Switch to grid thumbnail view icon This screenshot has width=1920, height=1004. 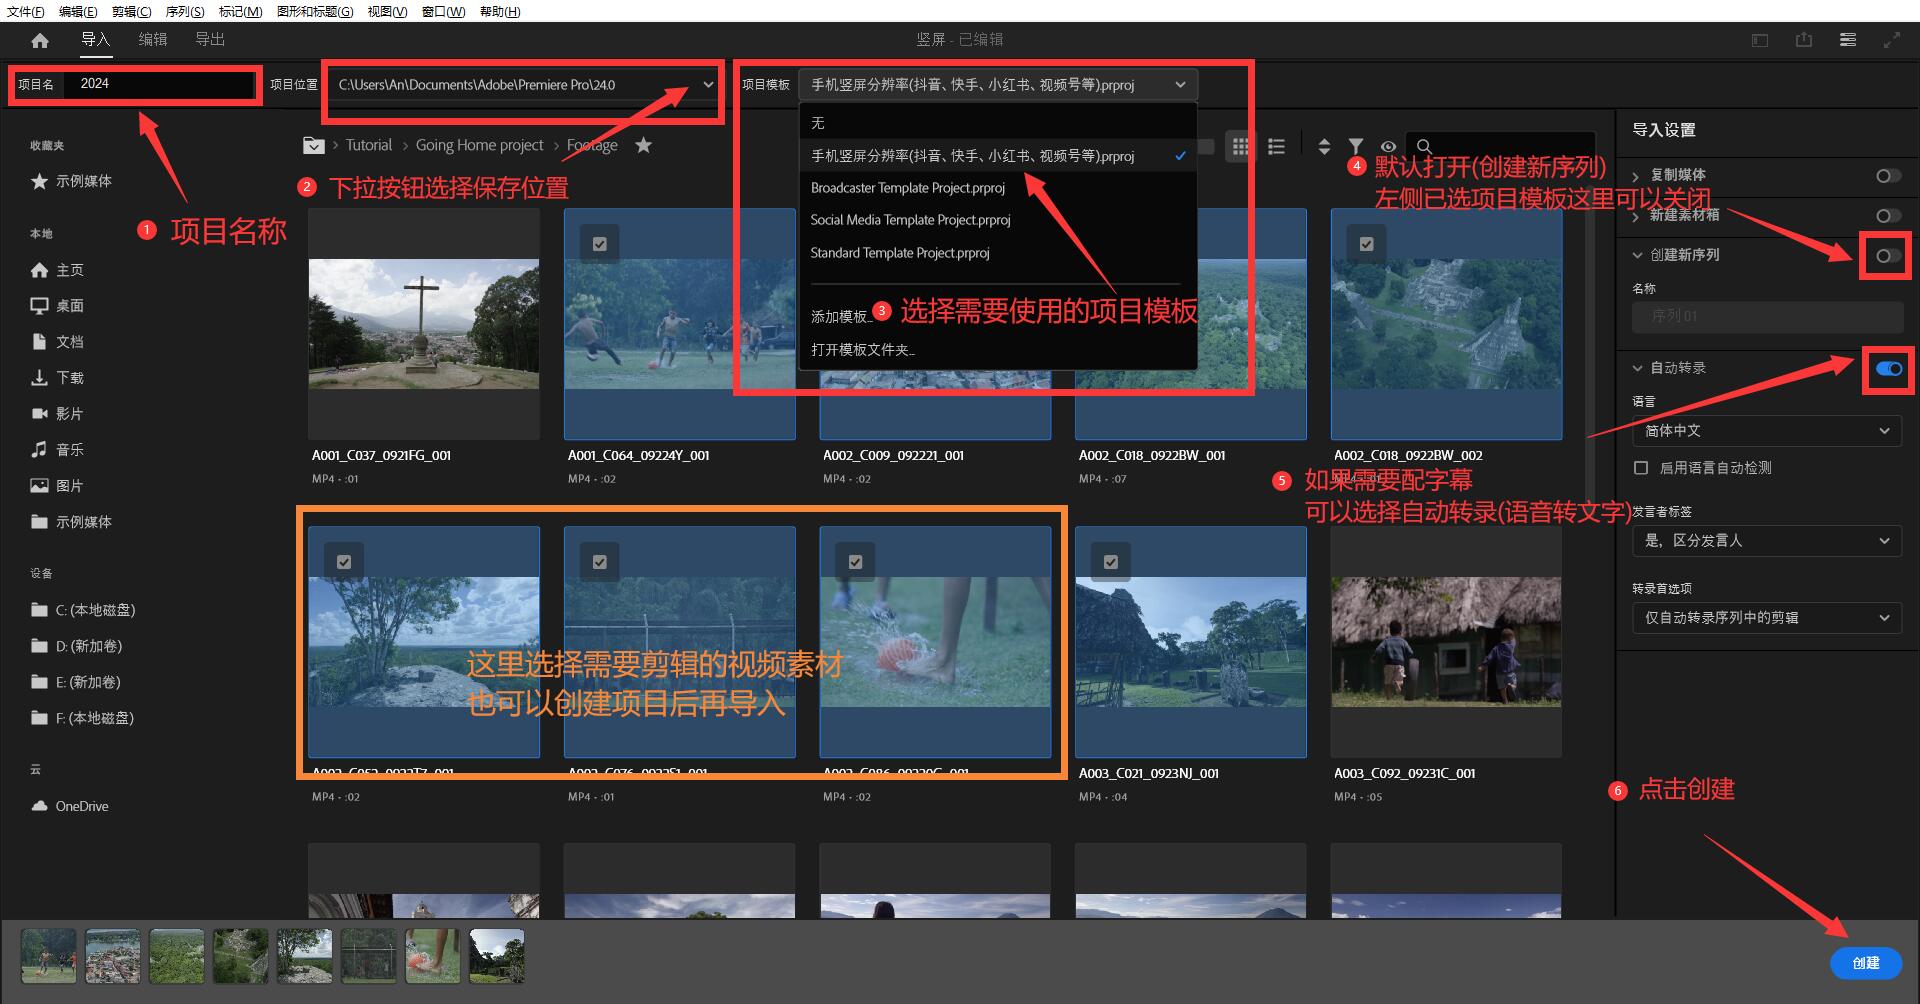pyautogui.click(x=1240, y=146)
